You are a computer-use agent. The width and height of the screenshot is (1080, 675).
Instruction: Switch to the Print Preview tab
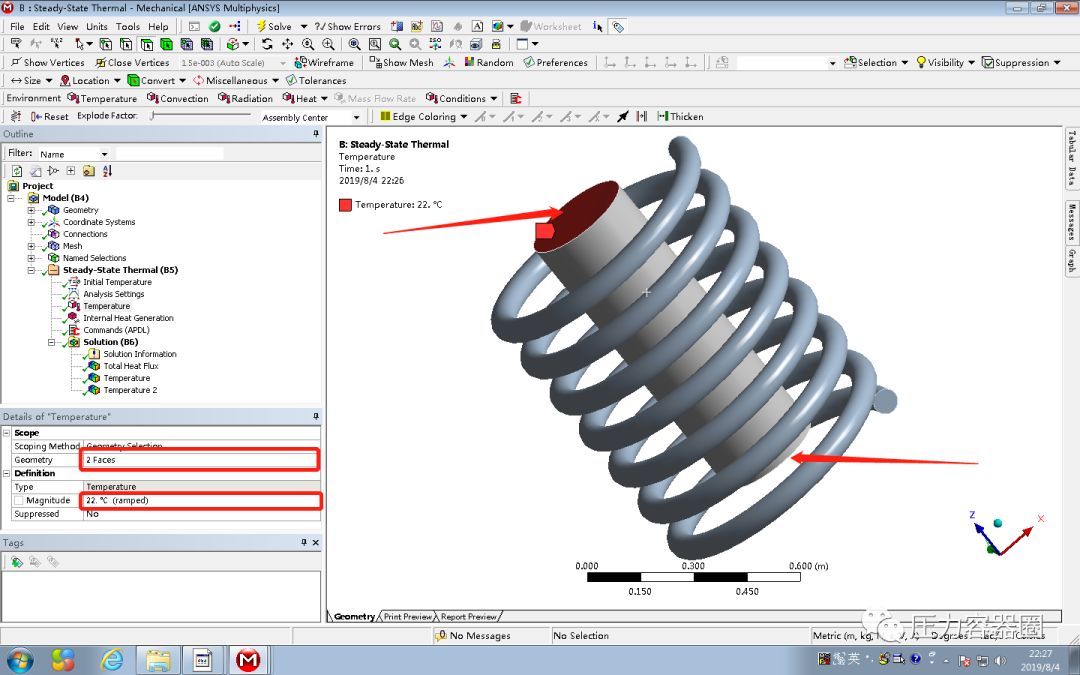click(x=411, y=616)
